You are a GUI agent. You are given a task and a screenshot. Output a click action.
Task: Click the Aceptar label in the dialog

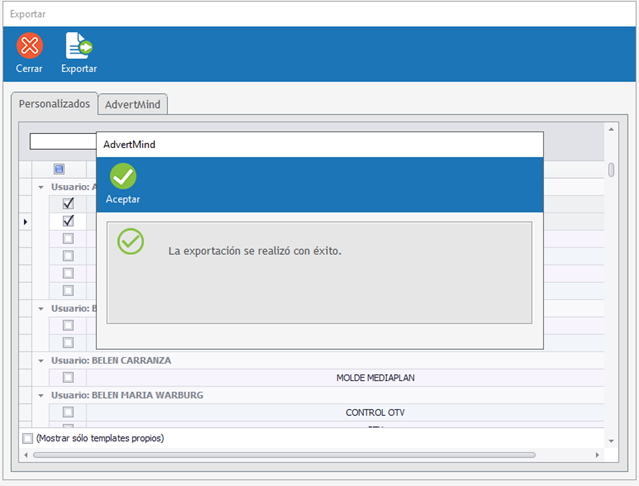tap(123, 199)
